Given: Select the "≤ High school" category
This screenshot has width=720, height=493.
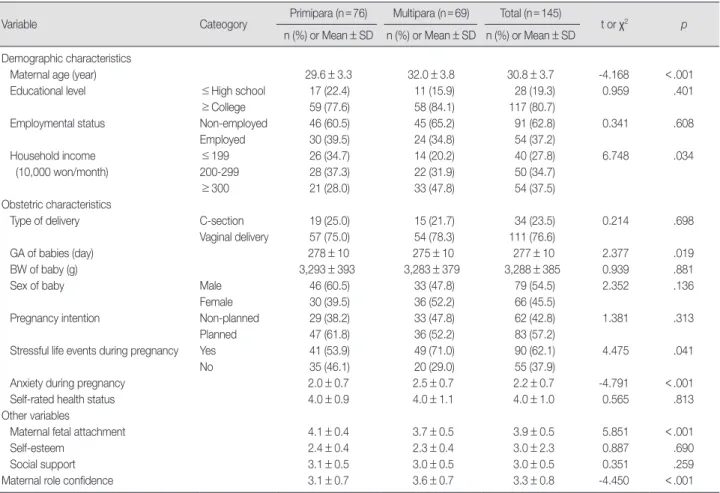Looking at the screenshot, I should 233,91.
